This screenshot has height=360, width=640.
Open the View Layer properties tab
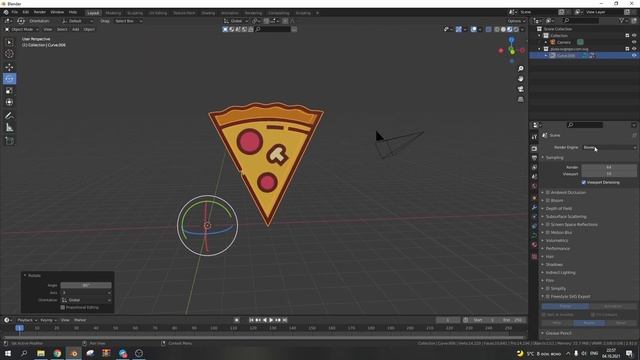pos(534,167)
